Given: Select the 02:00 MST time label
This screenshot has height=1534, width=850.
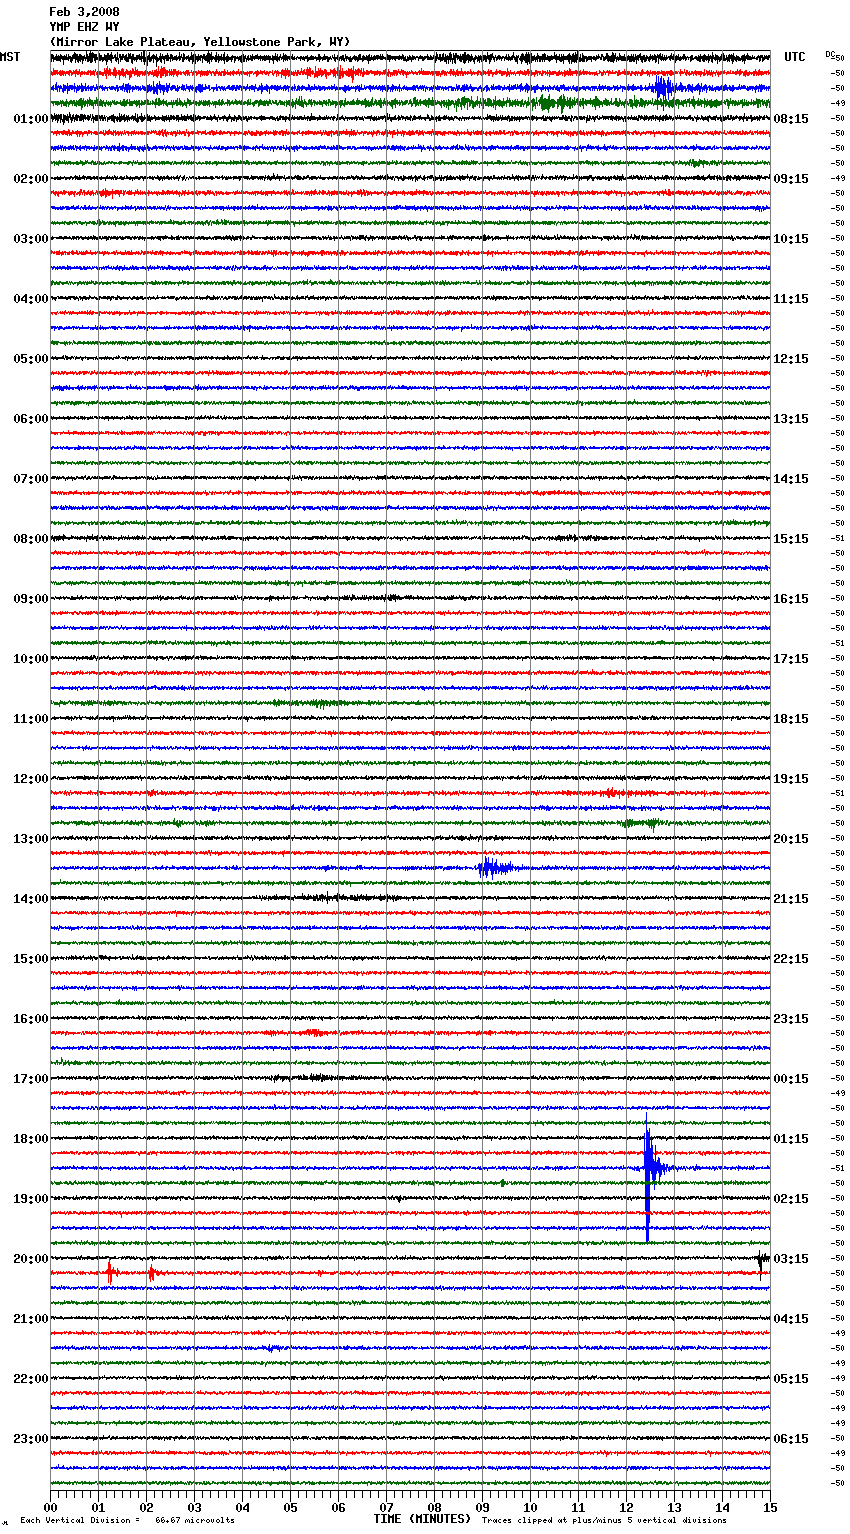Looking at the screenshot, I should 31,179.
